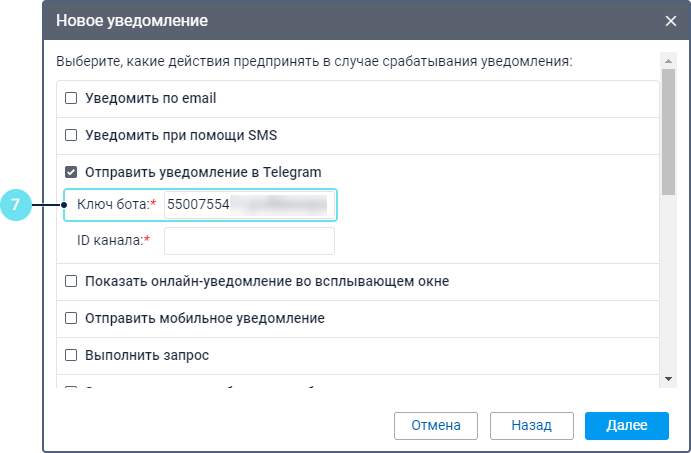Tick the partially hidden bottom checkbox

click(71, 389)
